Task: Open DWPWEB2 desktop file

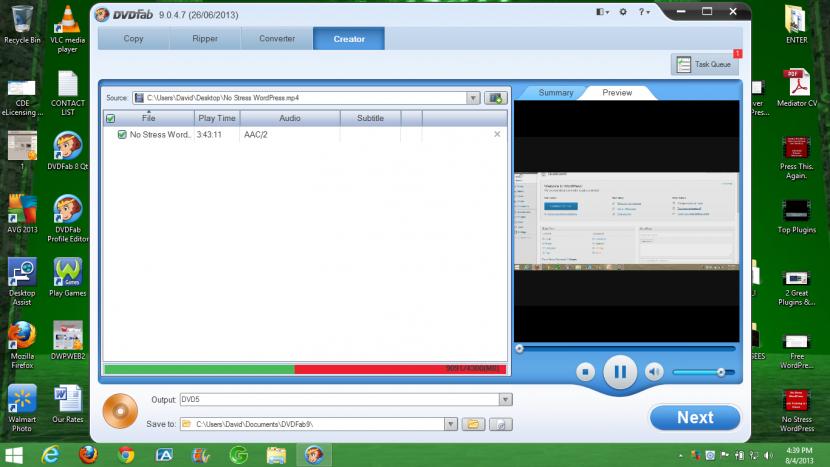Action: coord(68,340)
